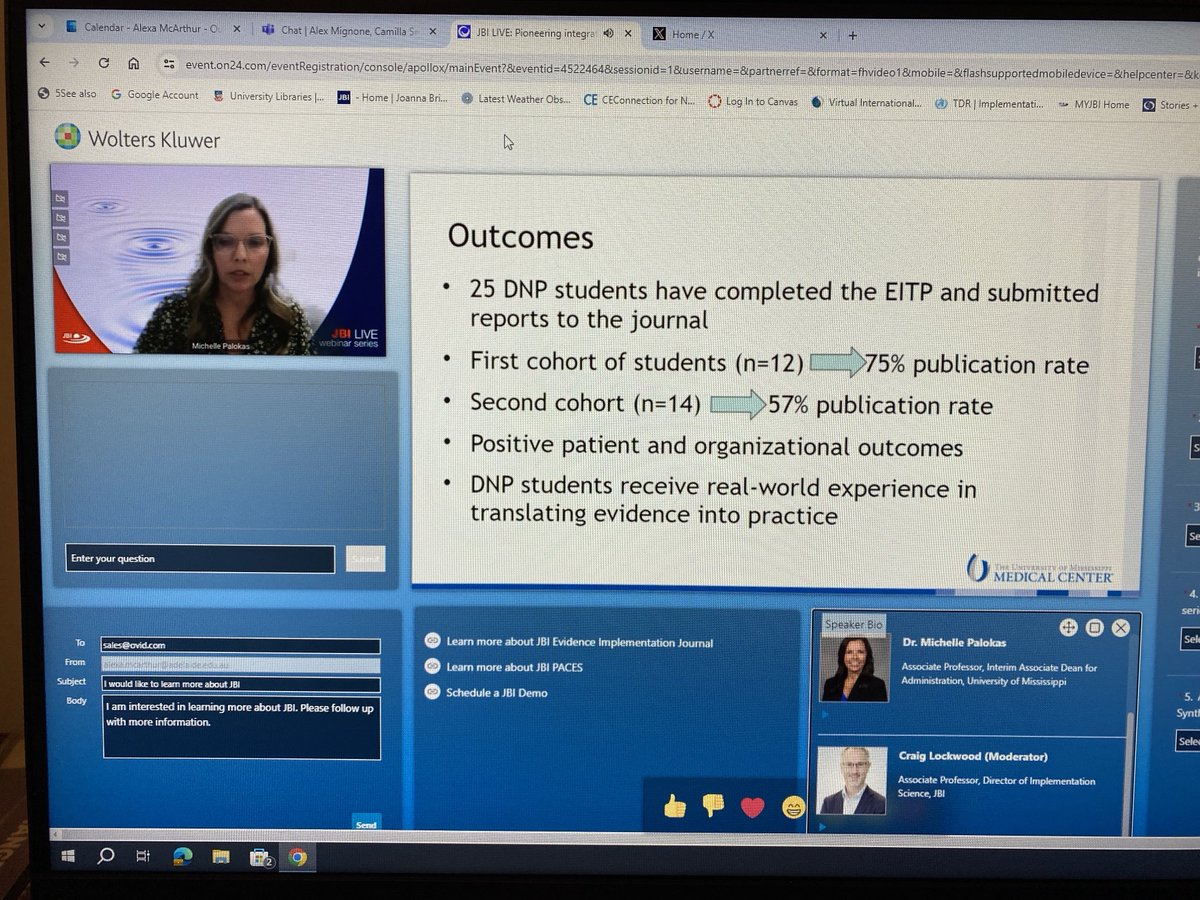This screenshot has height=900, width=1200.
Task: Mute audio on the JBI LIVE tab
Action: [608, 33]
